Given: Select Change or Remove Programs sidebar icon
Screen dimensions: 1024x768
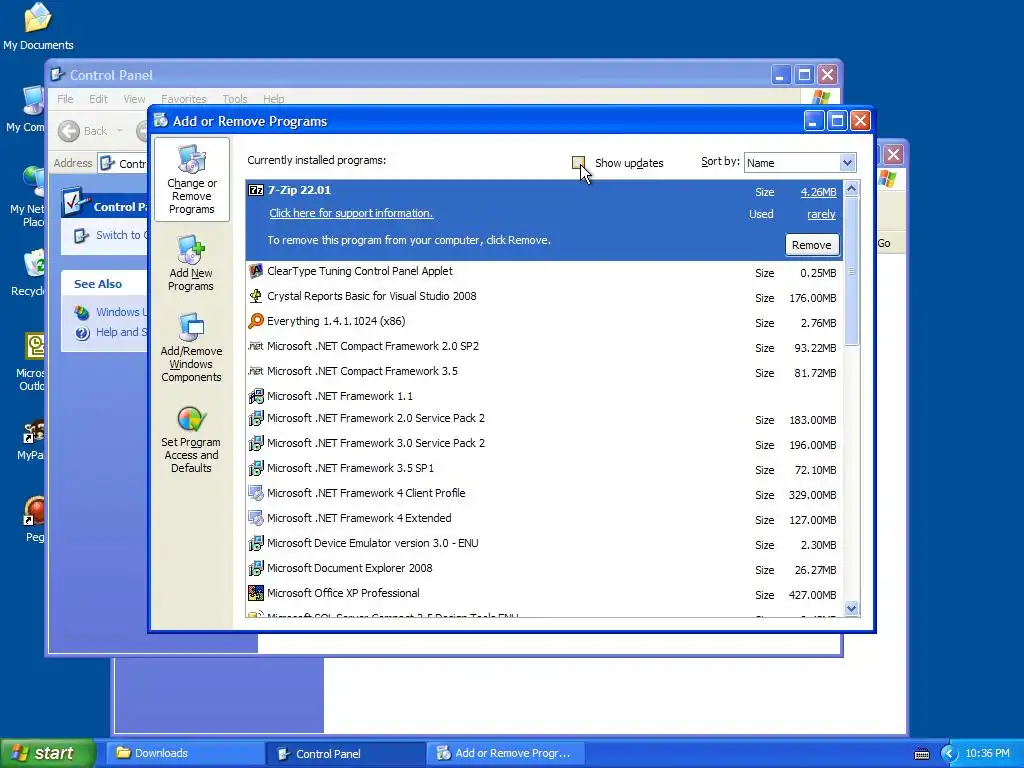Looking at the screenshot, I should (191, 180).
